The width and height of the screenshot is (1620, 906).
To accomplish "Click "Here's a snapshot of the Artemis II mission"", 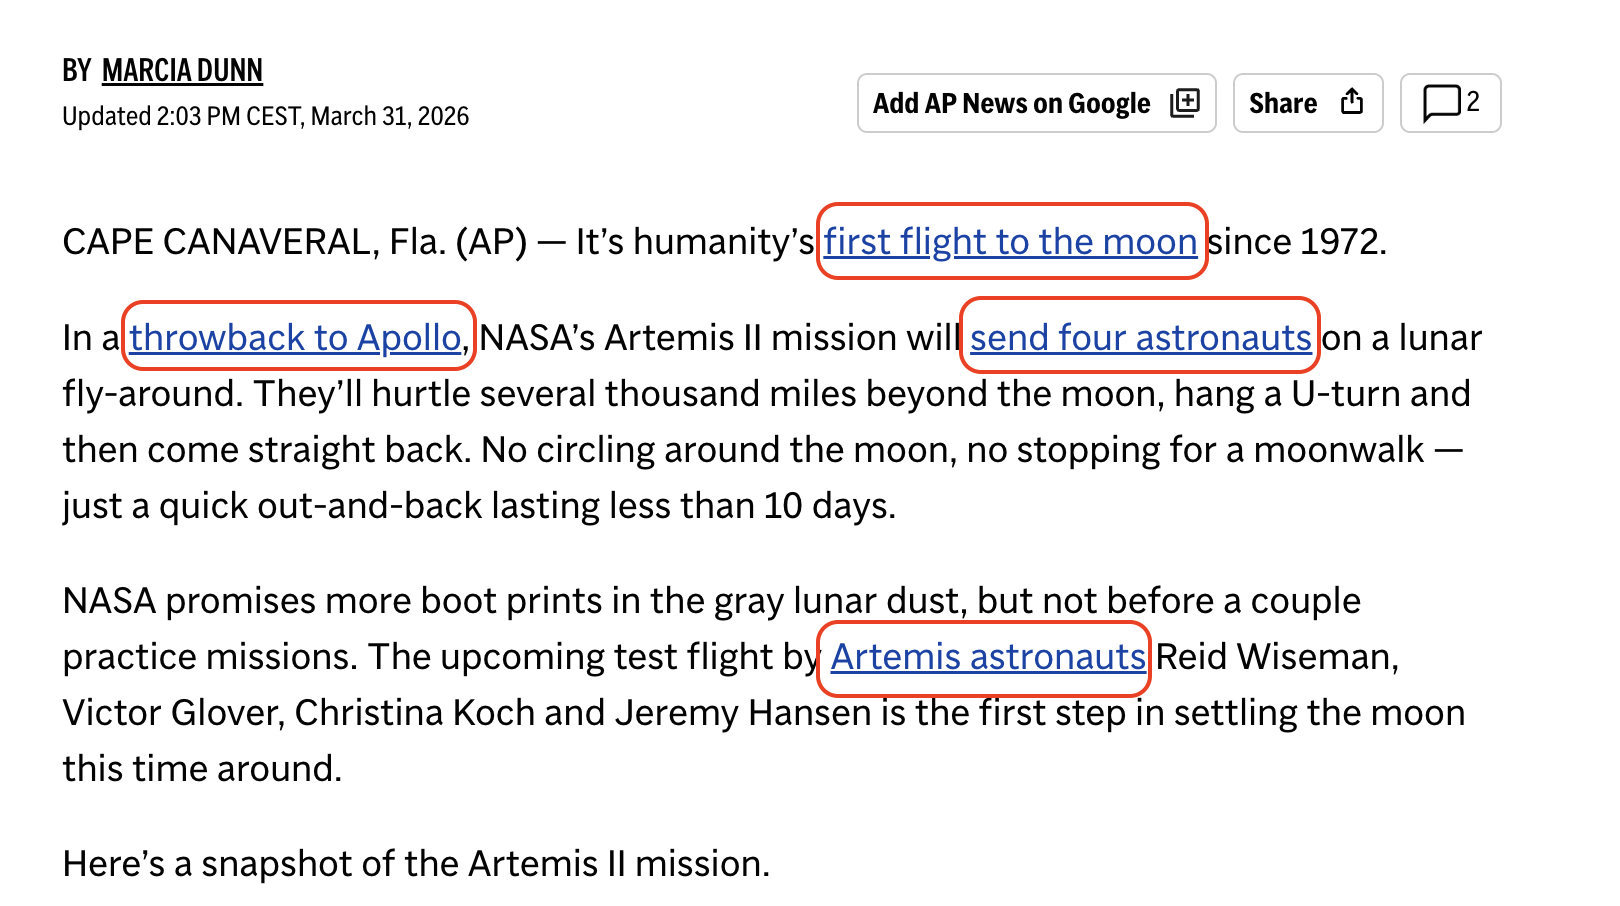I will click(x=416, y=864).
